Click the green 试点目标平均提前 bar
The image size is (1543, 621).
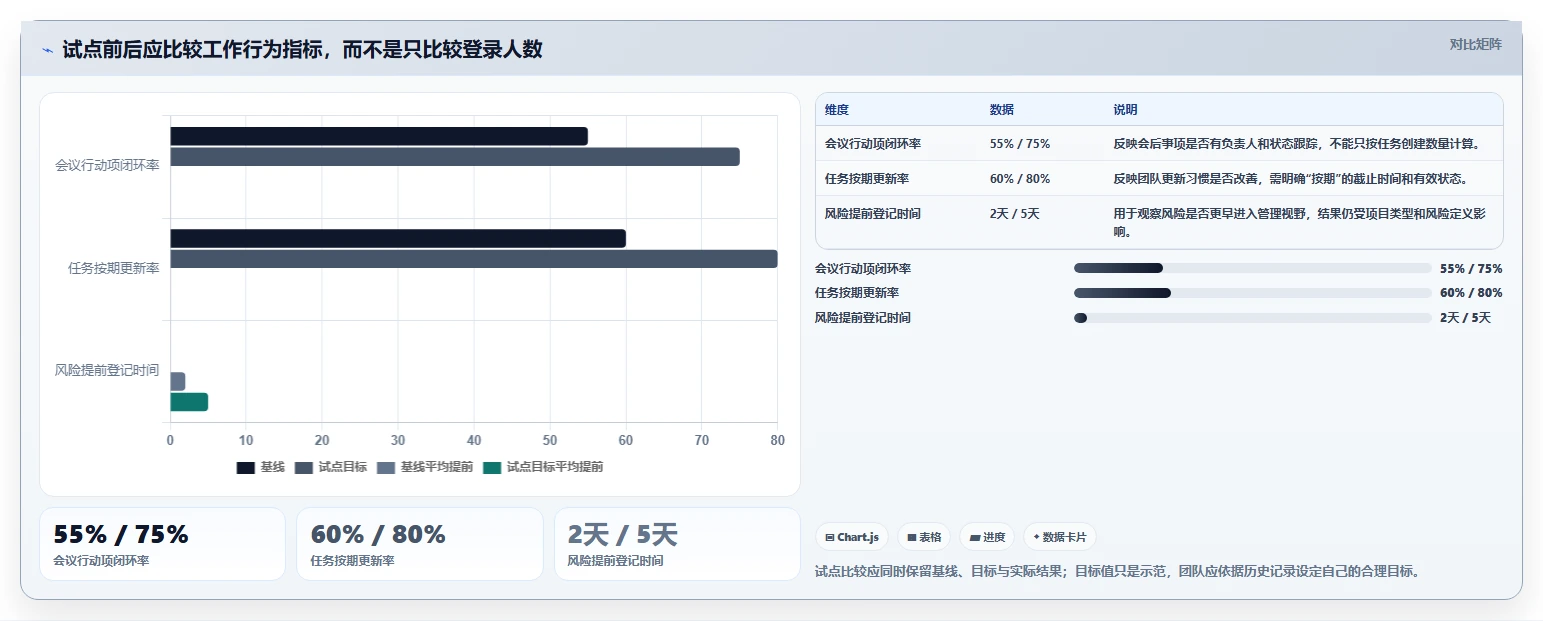pos(189,402)
